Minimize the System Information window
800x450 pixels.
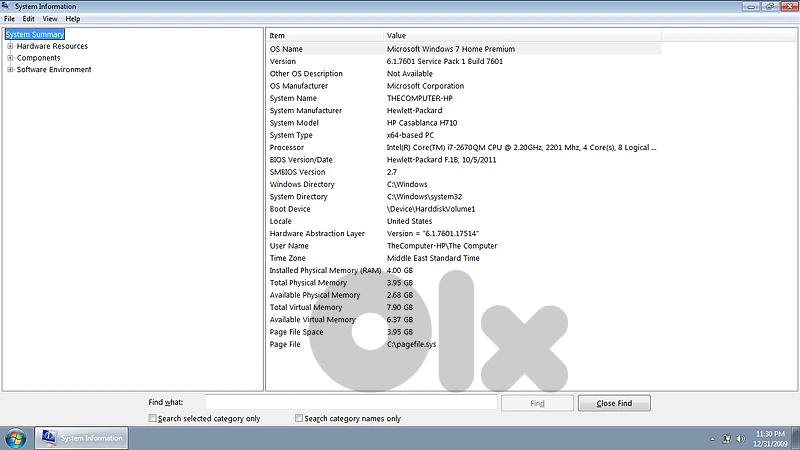tap(751, 6)
